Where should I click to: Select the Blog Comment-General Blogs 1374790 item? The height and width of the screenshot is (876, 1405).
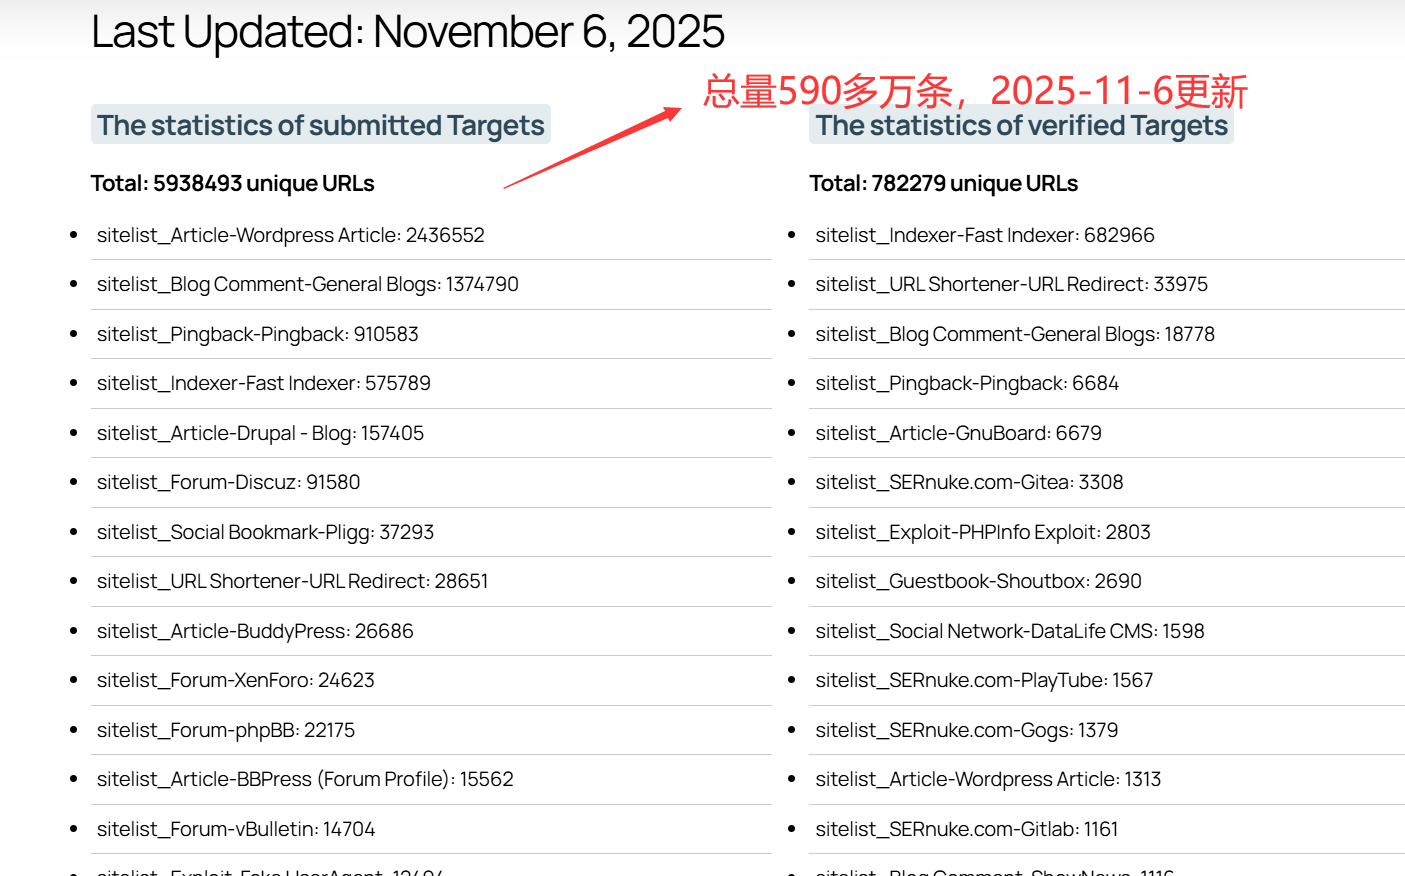click(x=307, y=284)
